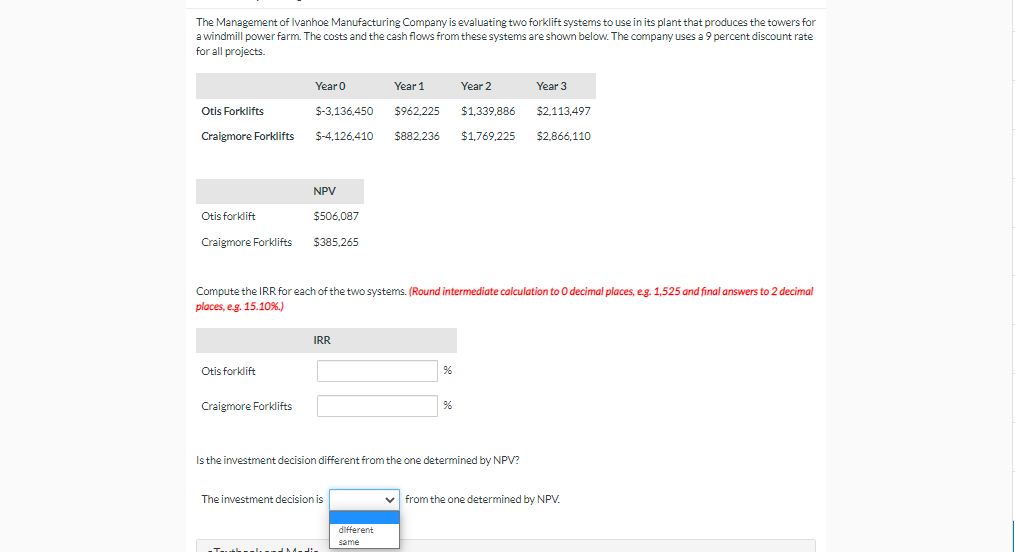Viewport: 1015px width, 552px height.
Task: Open the eTextbook and Media section
Action: 262,549
